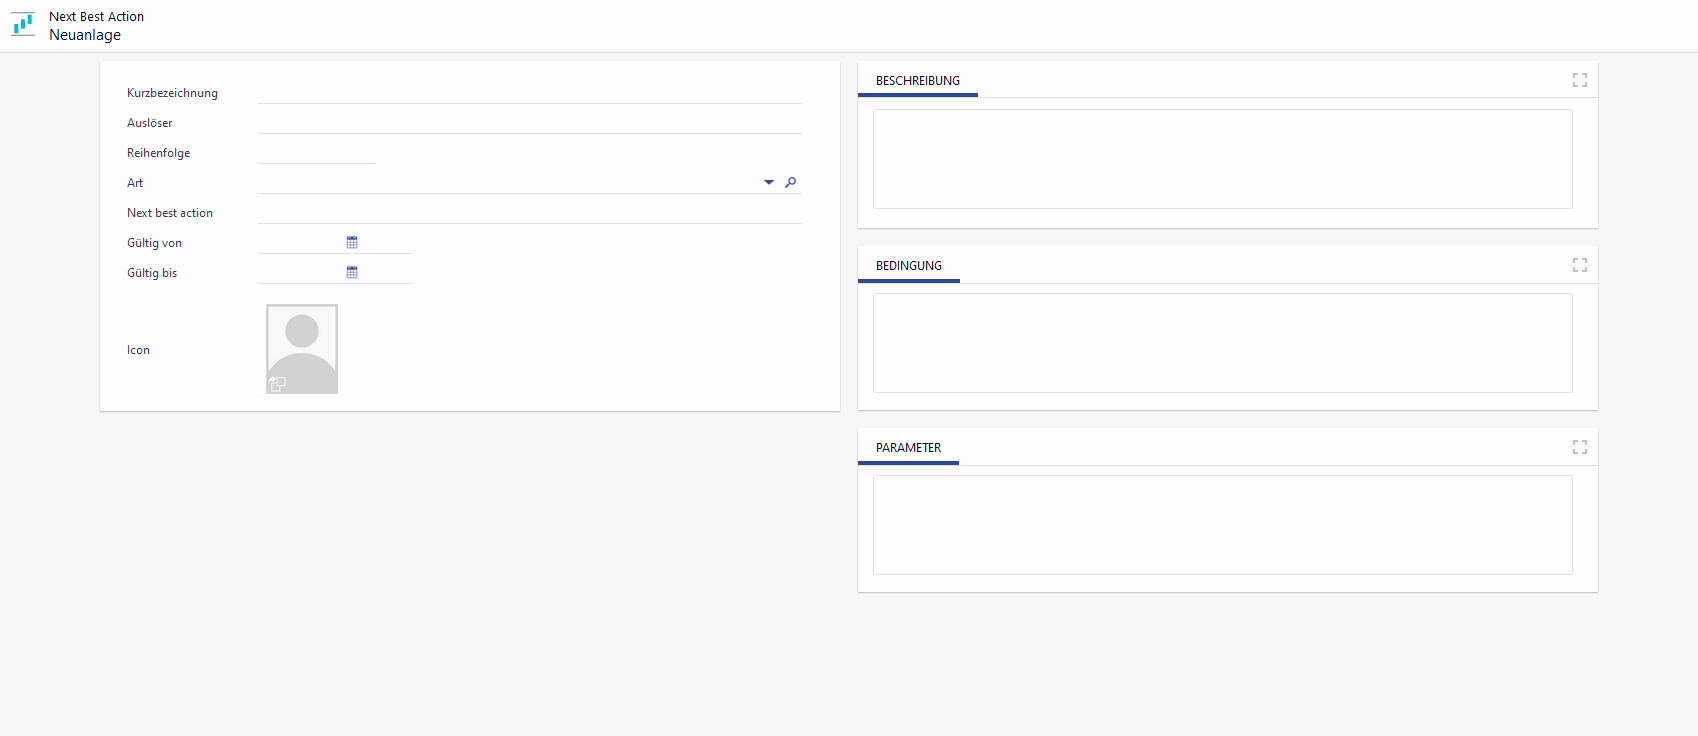Maximize the Beschreibung panel

click(1579, 80)
